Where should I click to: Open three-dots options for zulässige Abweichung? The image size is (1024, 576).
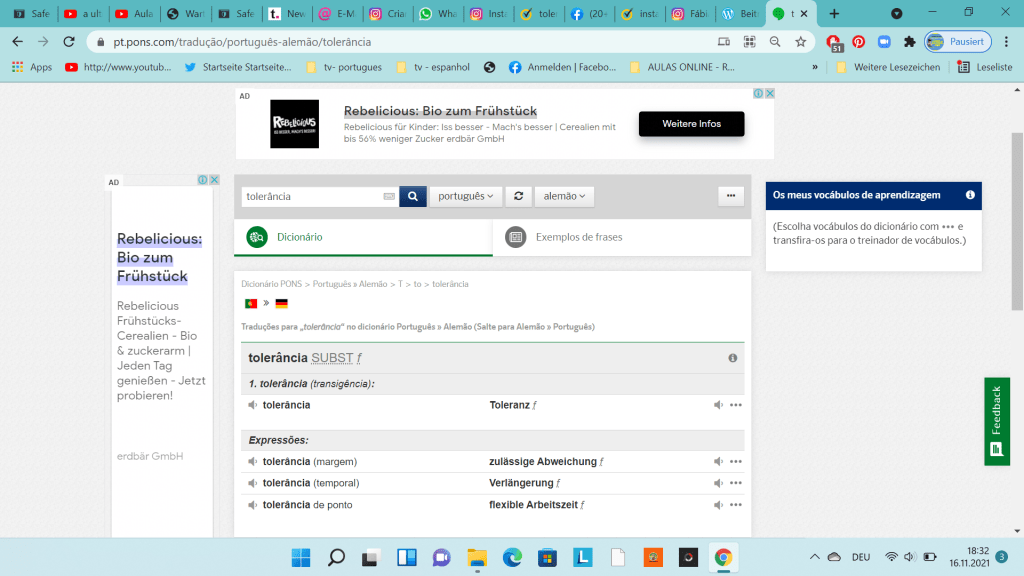coord(736,462)
